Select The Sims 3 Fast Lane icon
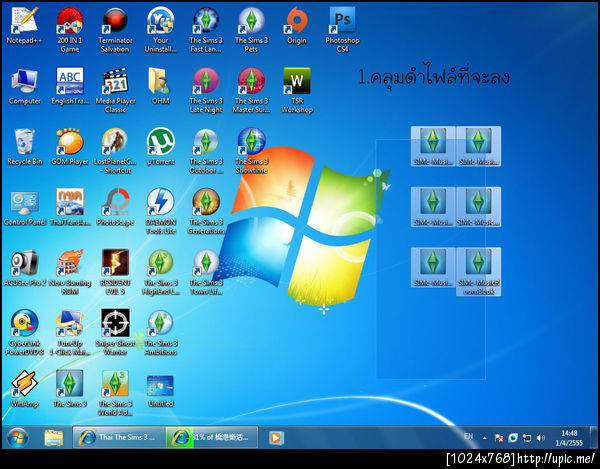The width and height of the screenshot is (600, 469). click(206, 30)
